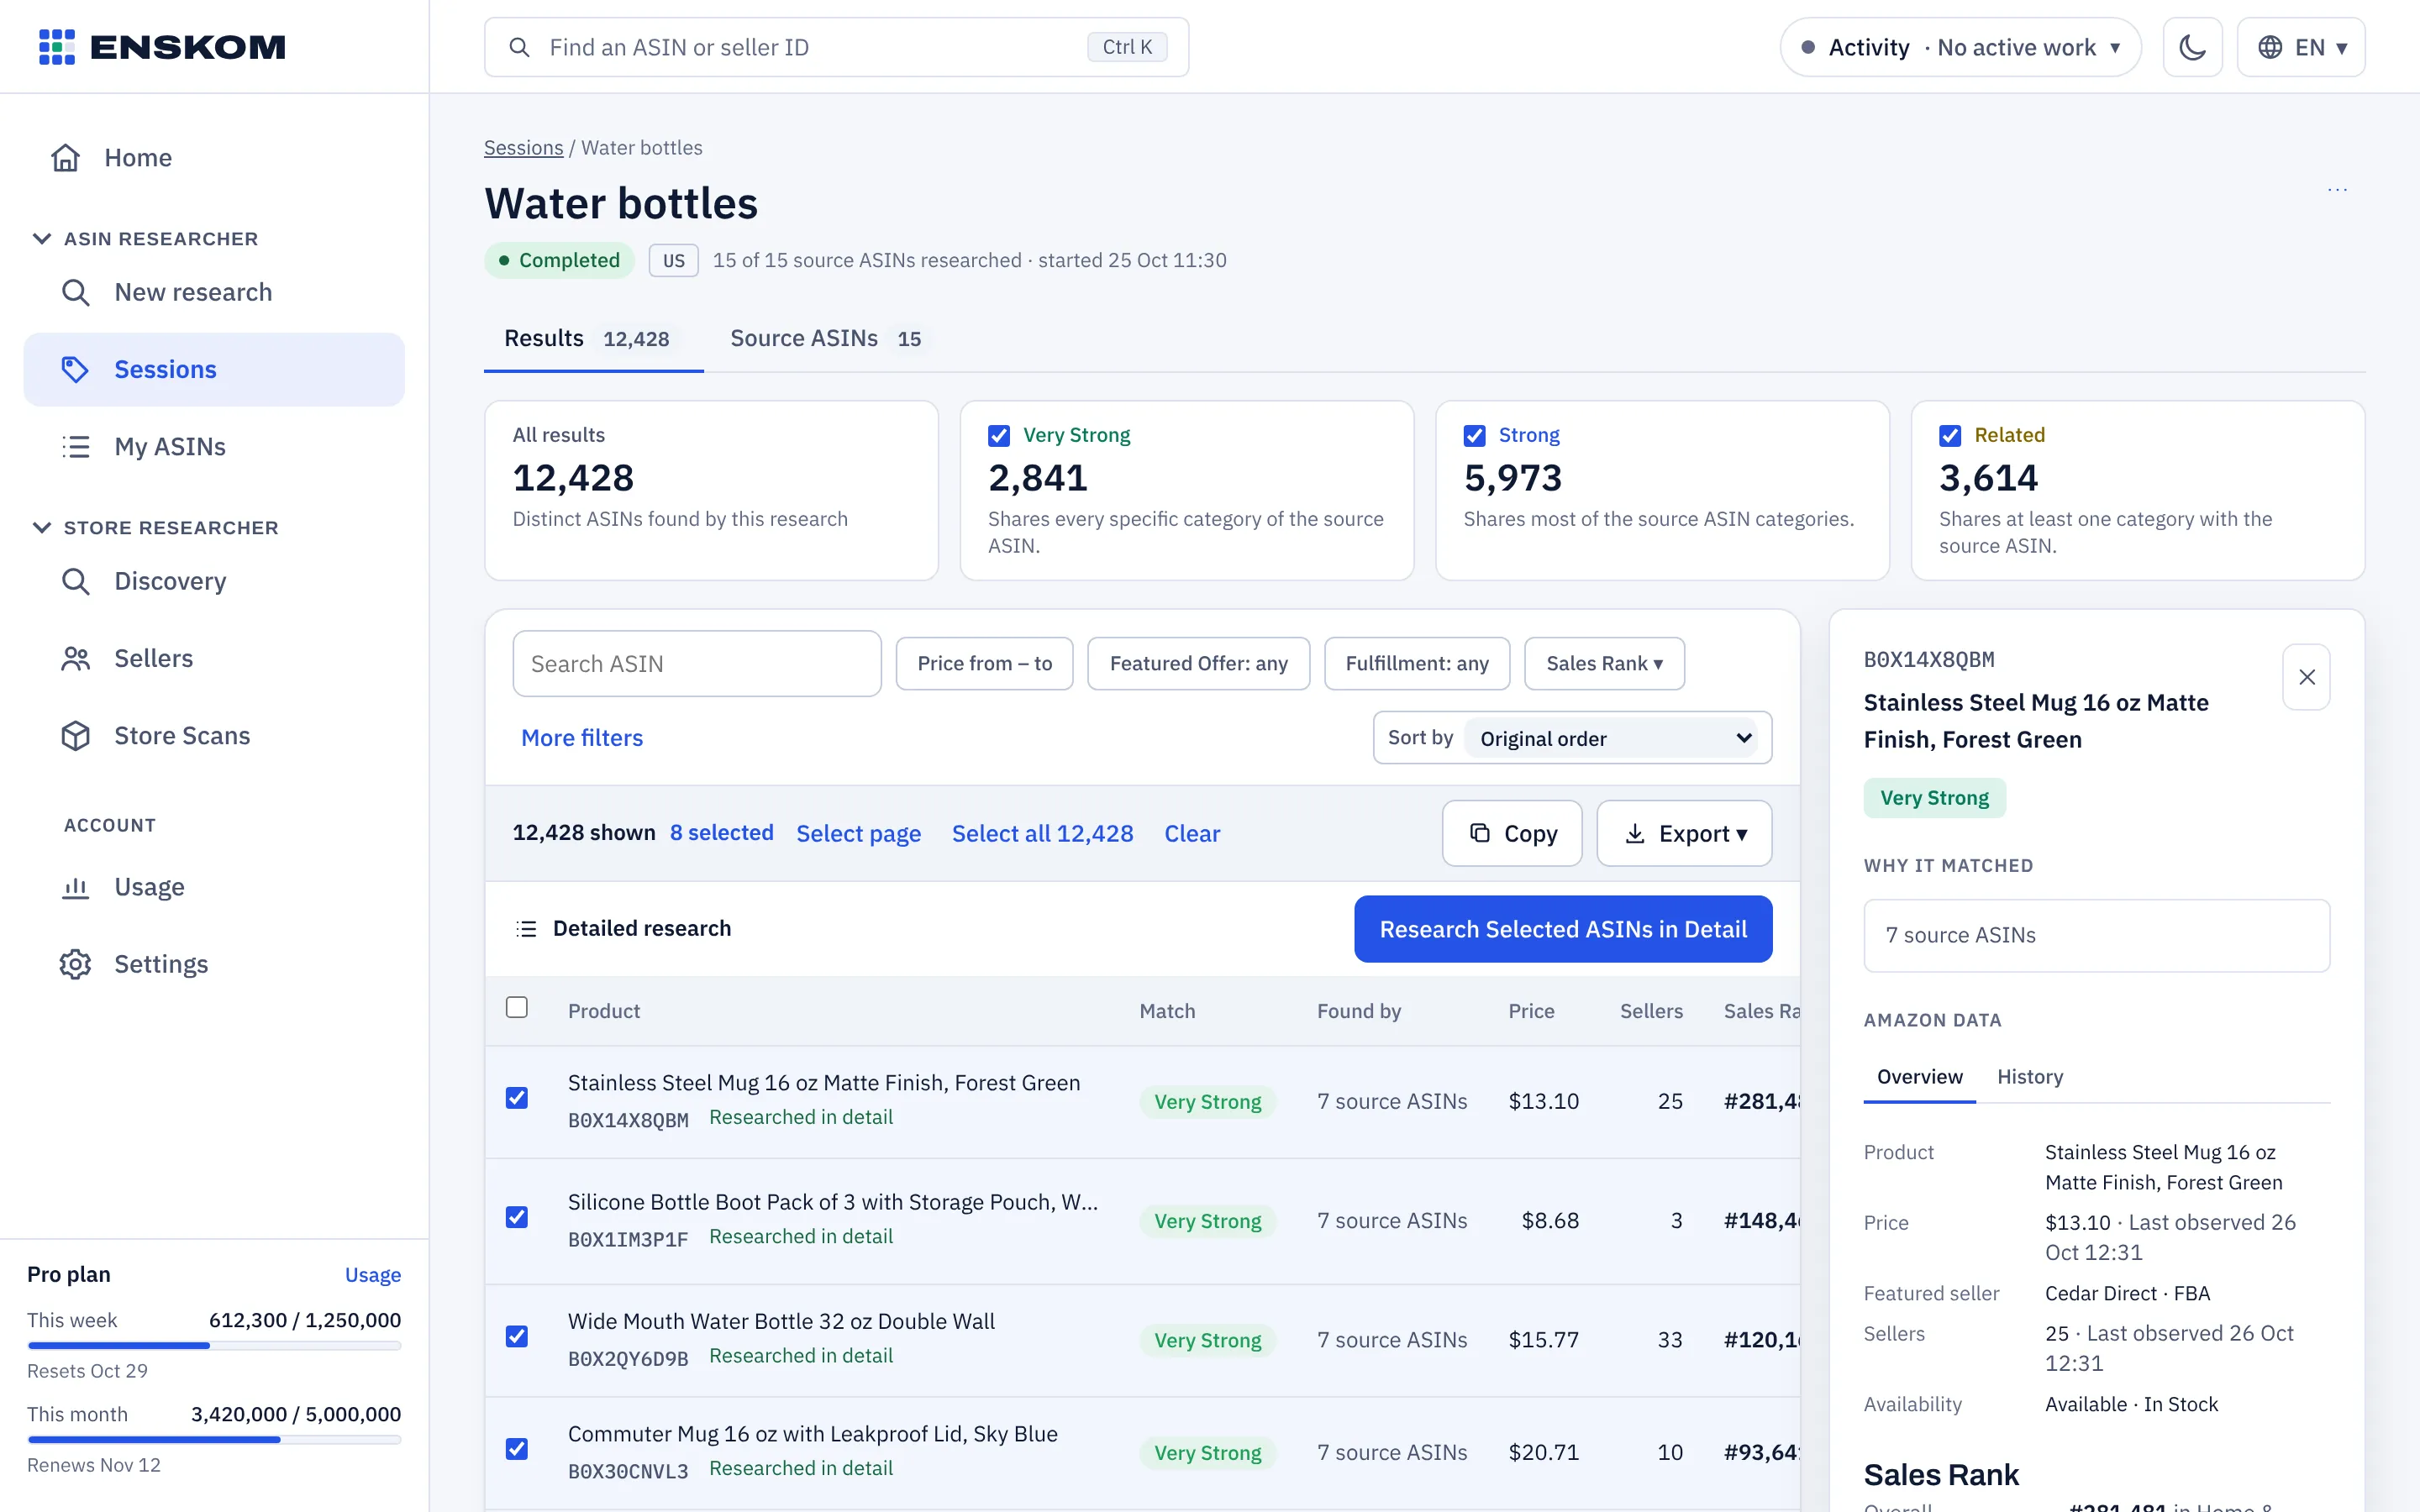Image resolution: width=2420 pixels, height=1512 pixels.
Task: Close the B0X14X8QBM detail panel
Action: coord(2306,677)
